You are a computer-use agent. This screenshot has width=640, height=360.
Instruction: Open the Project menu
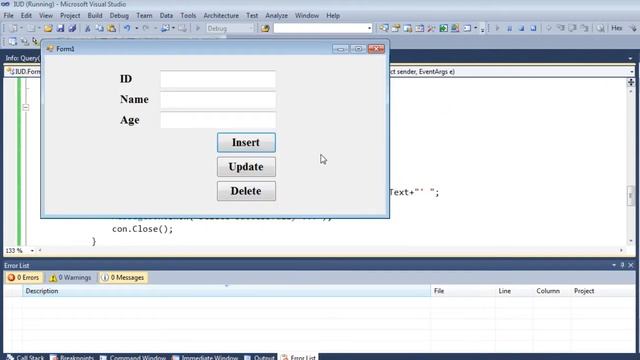tap(70, 16)
